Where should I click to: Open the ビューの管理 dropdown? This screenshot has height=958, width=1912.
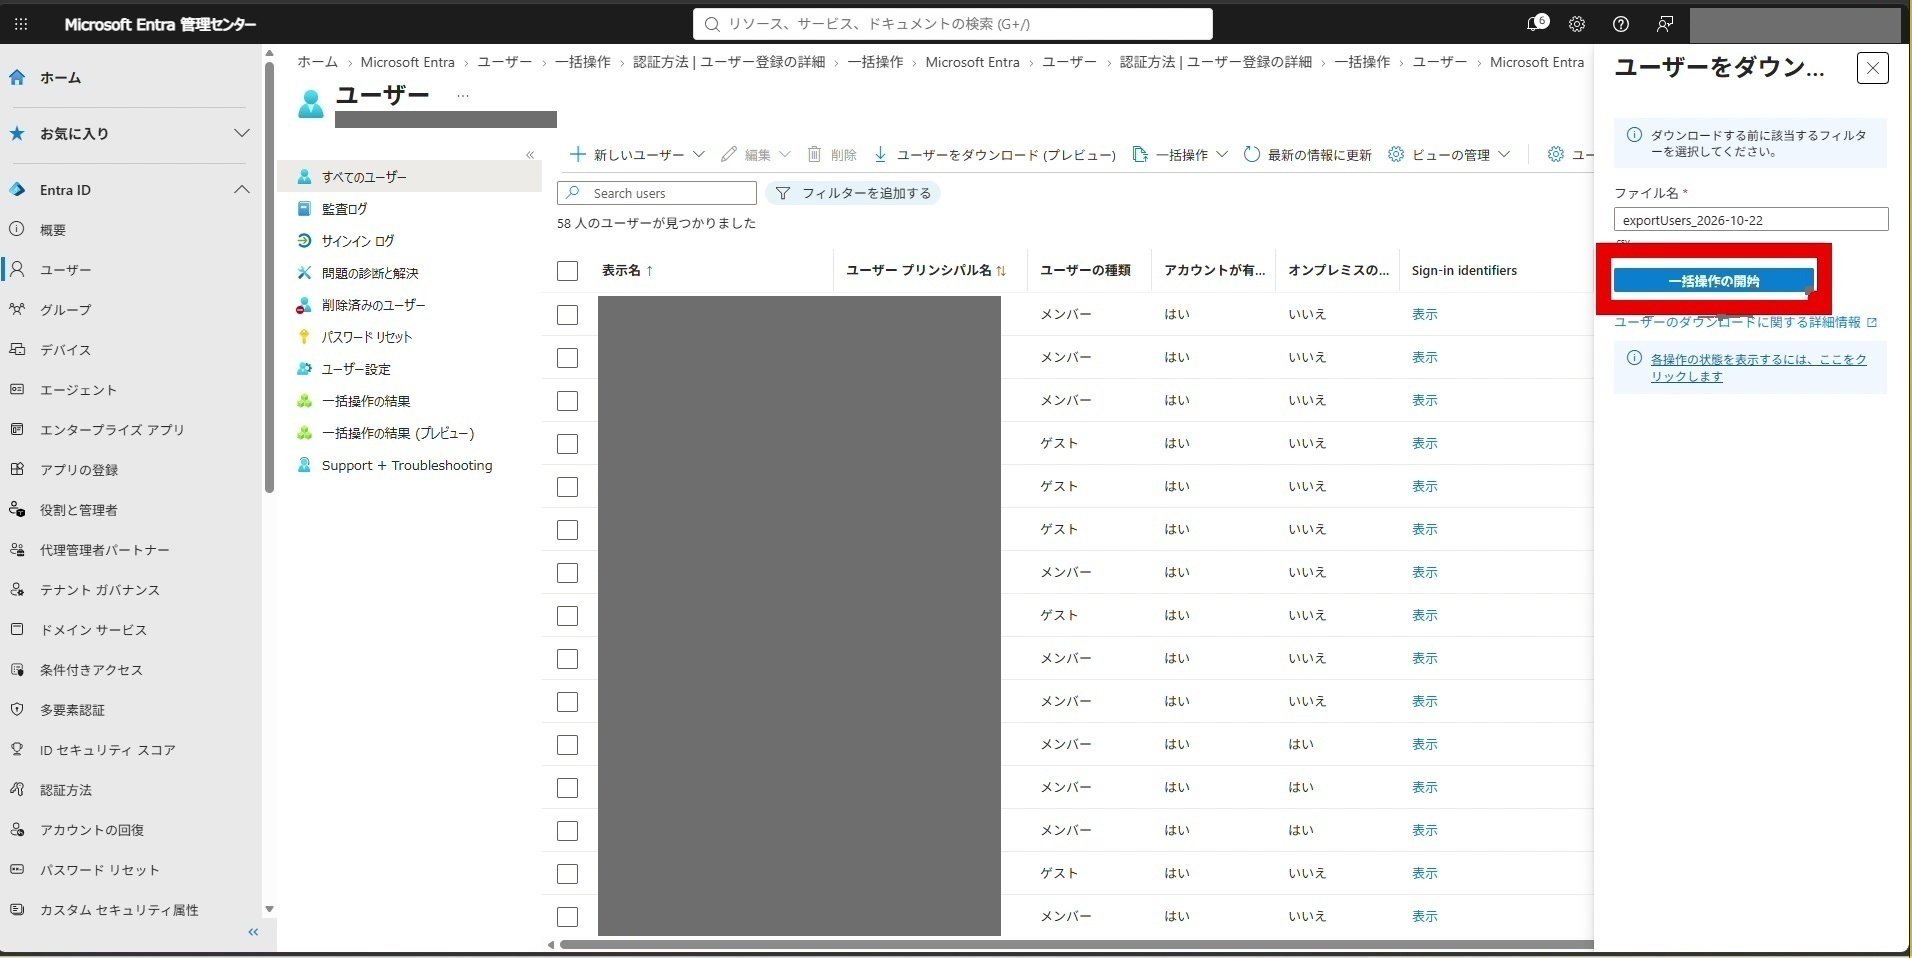pos(1449,155)
